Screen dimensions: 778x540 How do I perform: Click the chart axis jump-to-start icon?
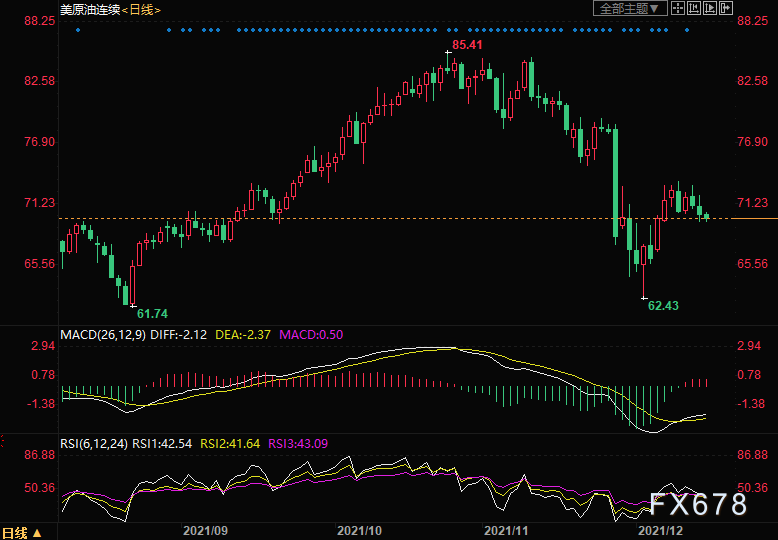click(694, 8)
